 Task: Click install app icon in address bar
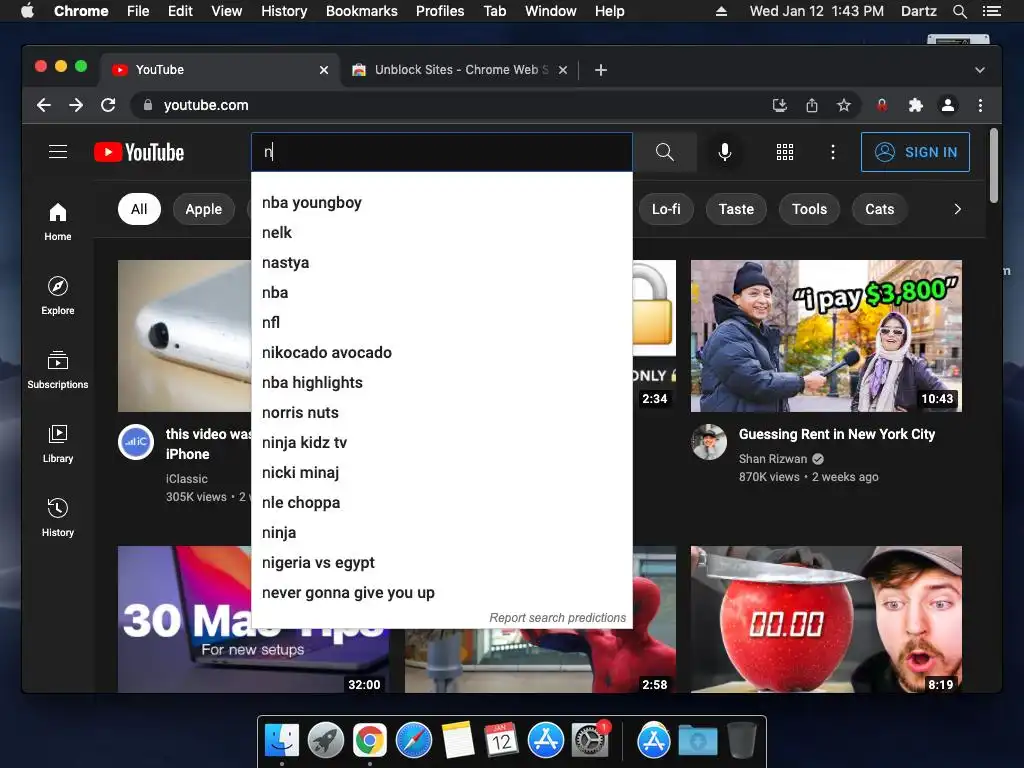coord(780,105)
